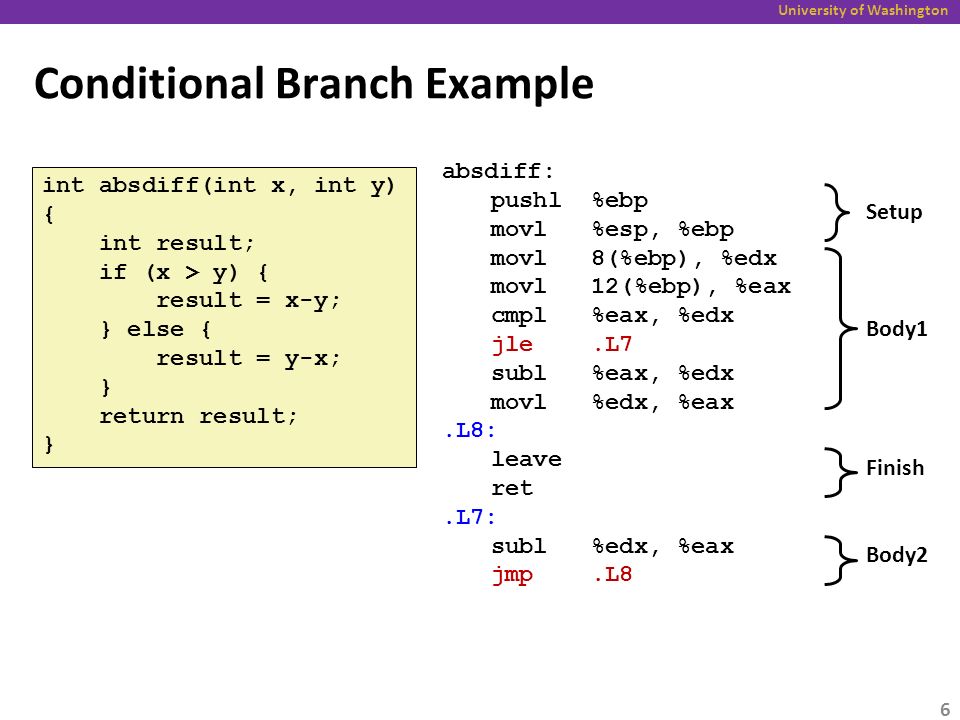Click the line 'int absdiff(int x, int y)'

click(219, 186)
